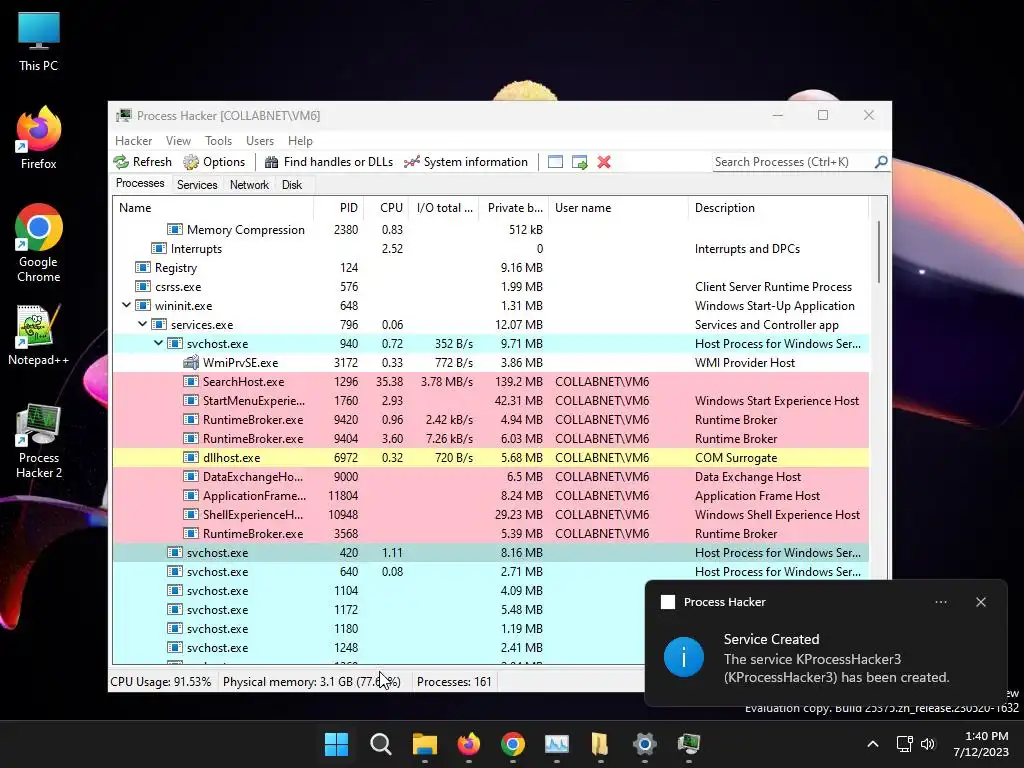Select the StartMenuExperience process row
This screenshot has width=1024, height=768.
(x=491, y=400)
